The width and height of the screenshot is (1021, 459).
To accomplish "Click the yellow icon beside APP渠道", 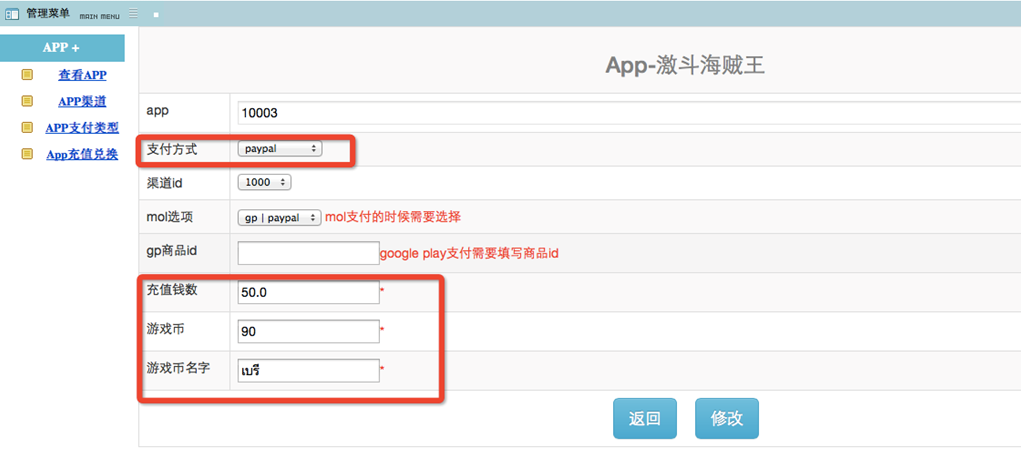I will pyautogui.click(x=27, y=101).
